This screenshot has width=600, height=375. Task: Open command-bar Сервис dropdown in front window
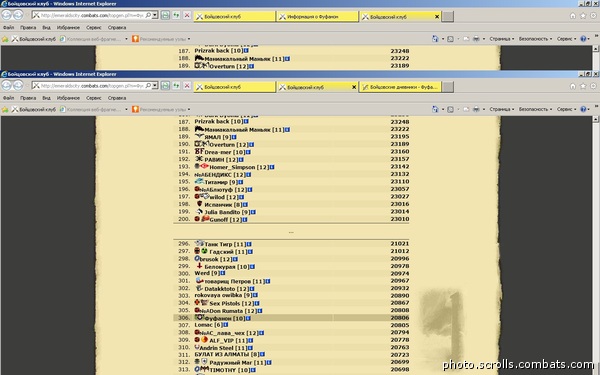(566, 109)
